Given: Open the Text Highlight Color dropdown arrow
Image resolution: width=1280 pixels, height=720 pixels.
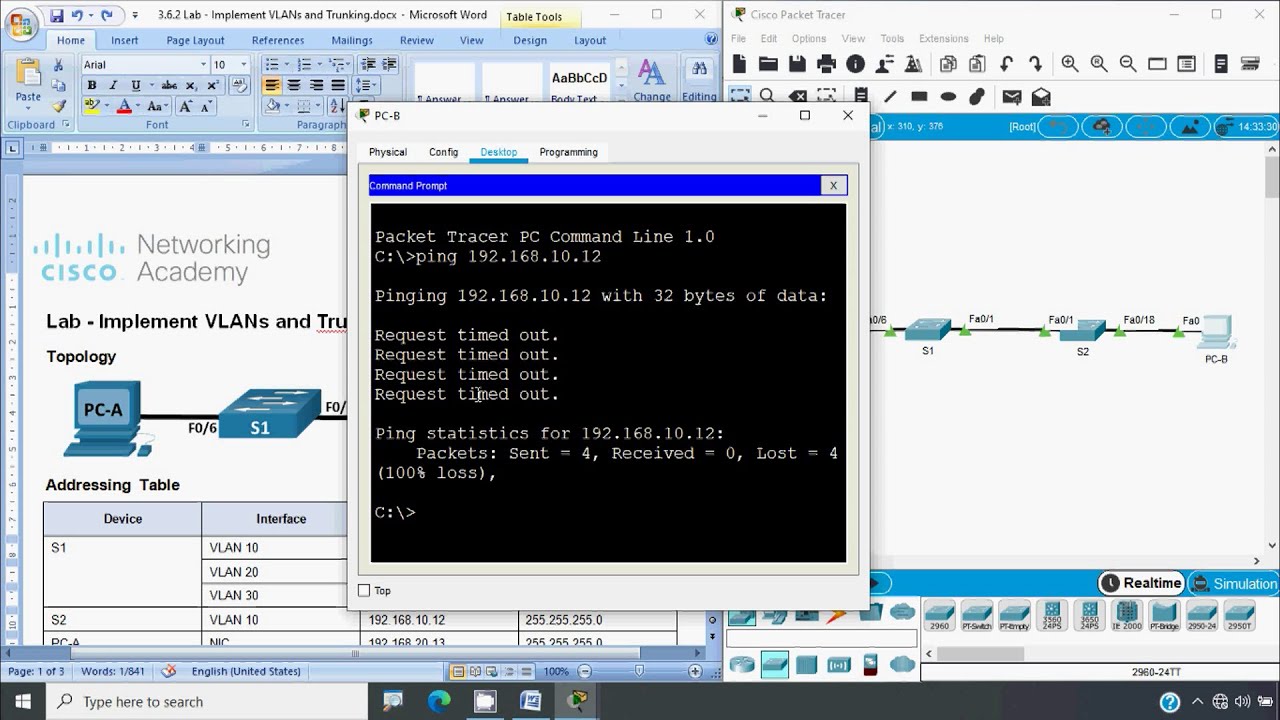Looking at the screenshot, I should (106, 106).
